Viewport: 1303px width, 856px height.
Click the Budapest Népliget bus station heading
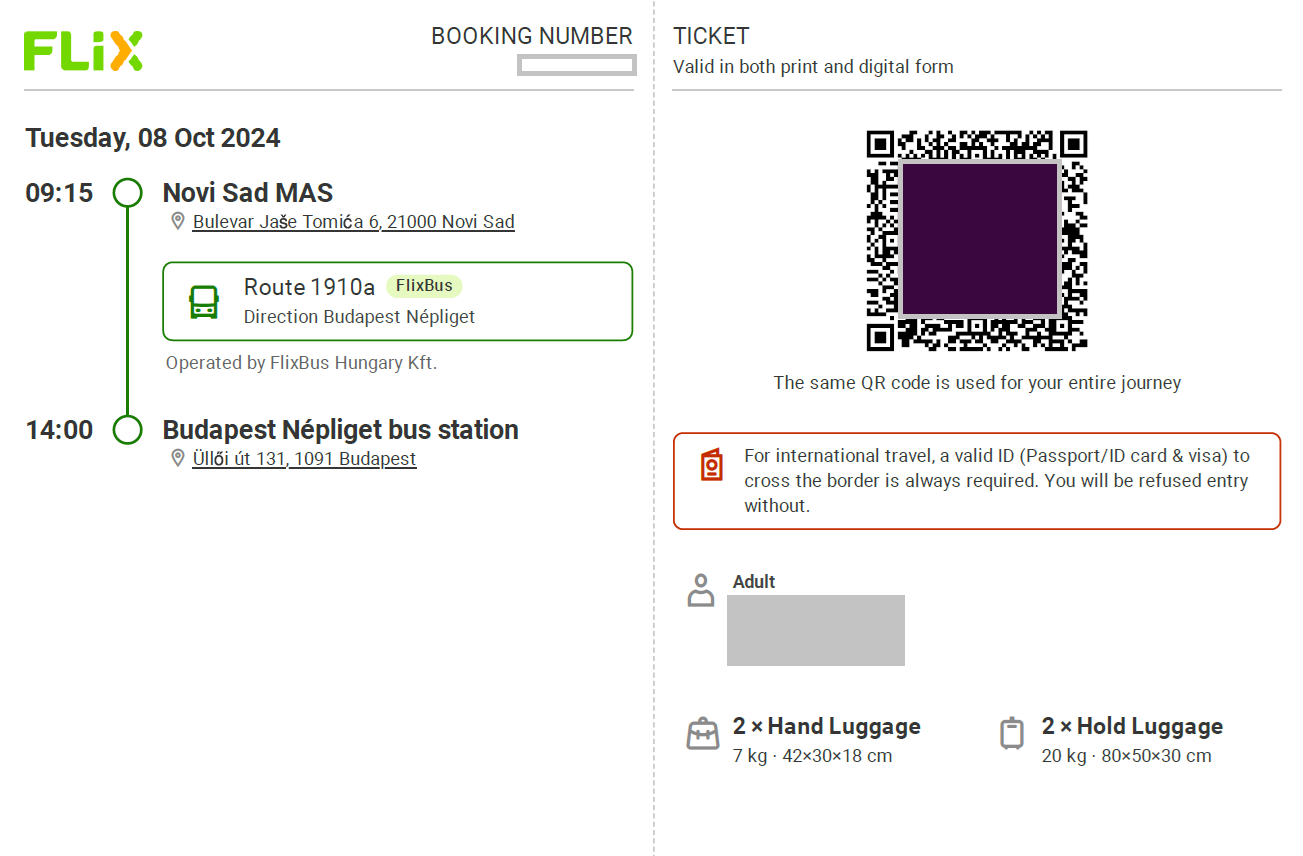pos(340,430)
